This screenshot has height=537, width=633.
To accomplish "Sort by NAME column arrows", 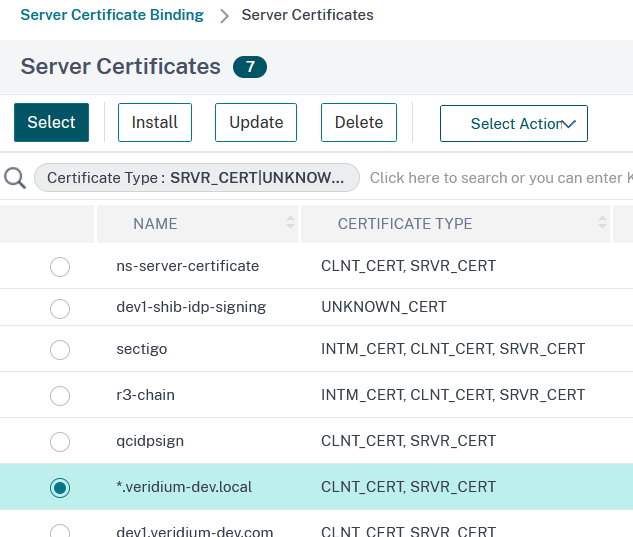I will [x=290, y=223].
